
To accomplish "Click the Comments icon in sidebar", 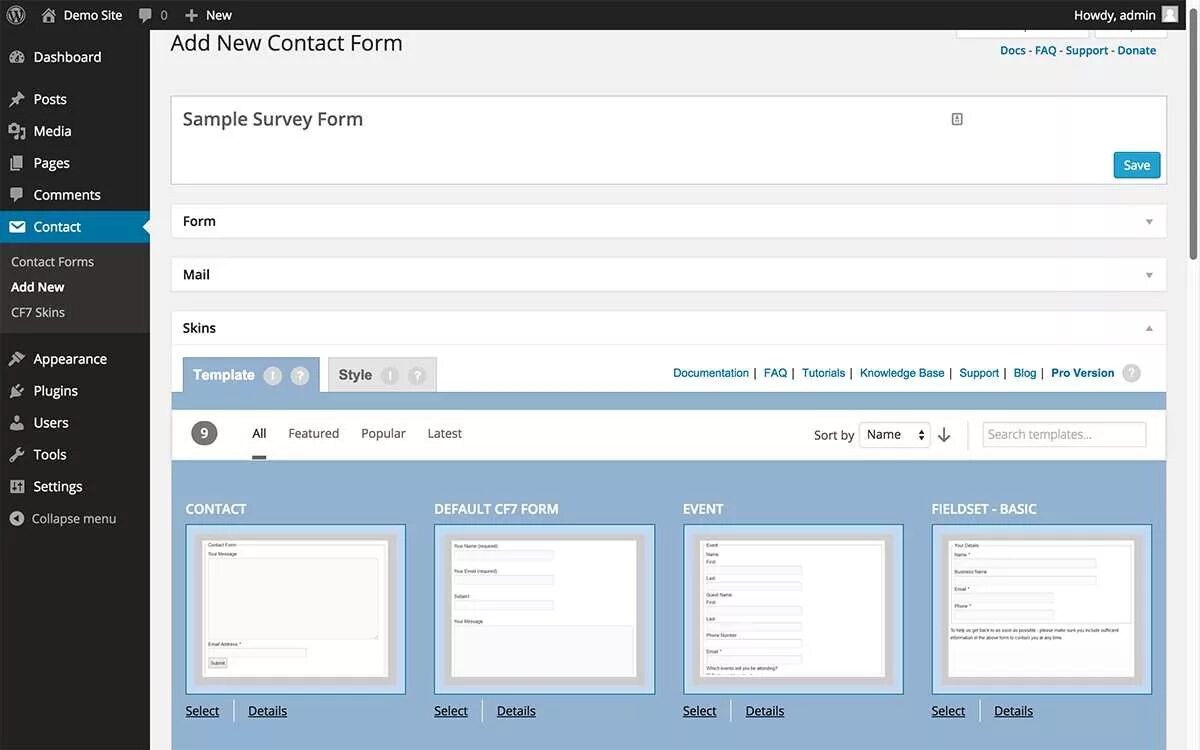I will tap(17, 195).
